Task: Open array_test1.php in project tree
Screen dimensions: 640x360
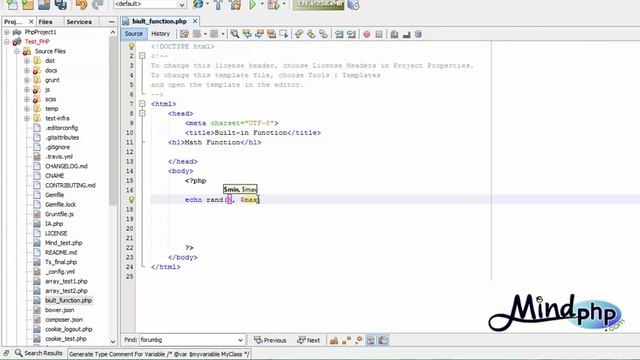Action: click(x=66, y=281)
